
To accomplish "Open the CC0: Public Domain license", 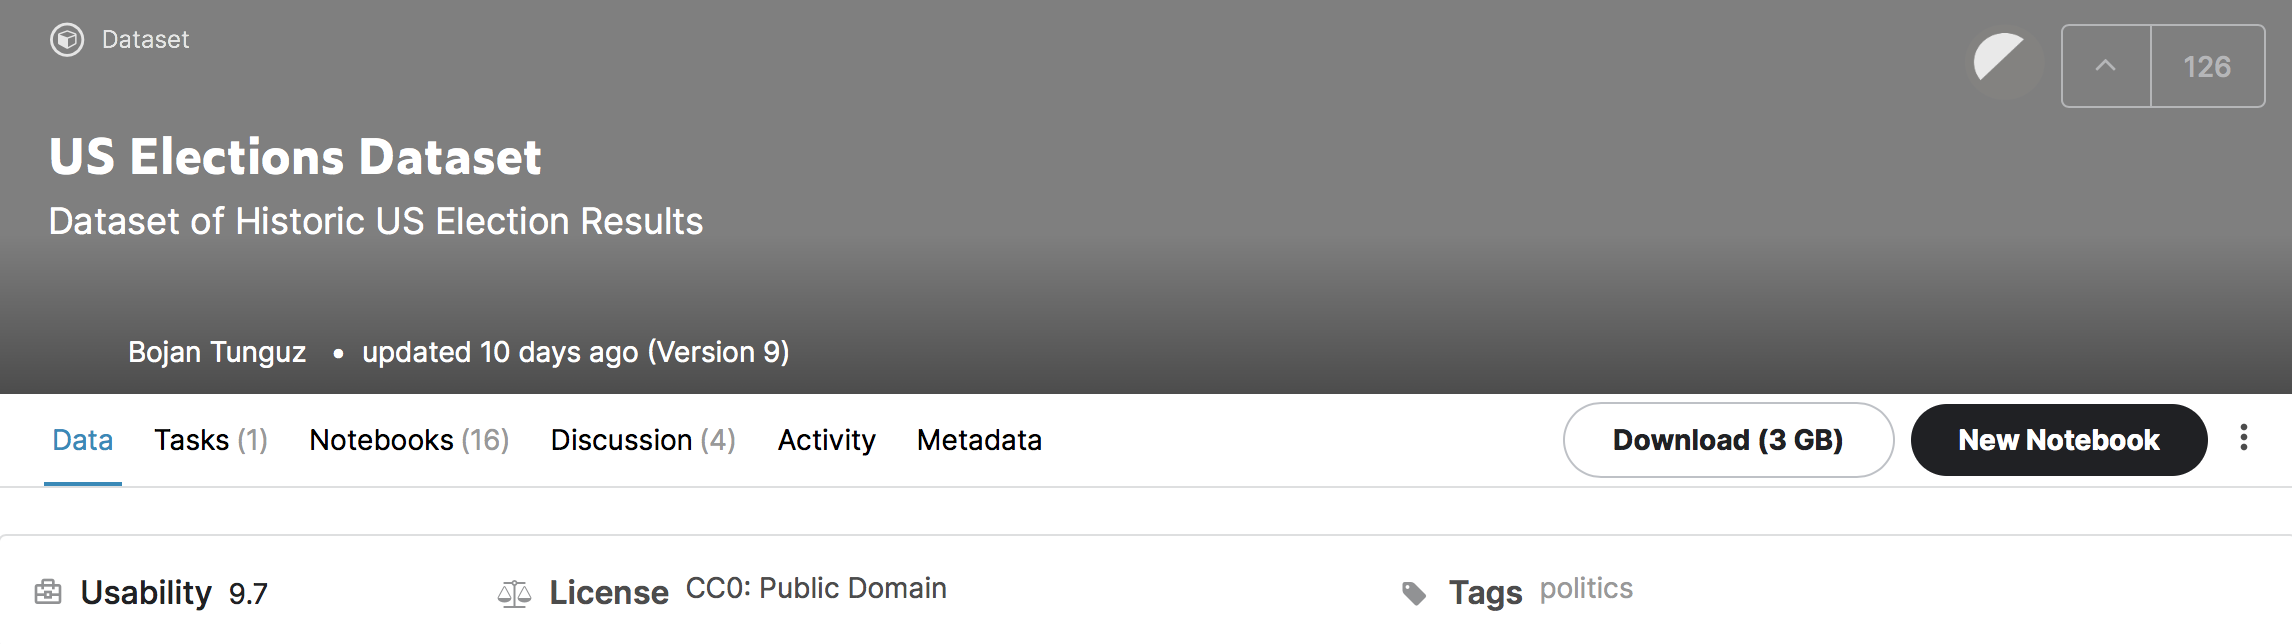I will tap(816, 588).
